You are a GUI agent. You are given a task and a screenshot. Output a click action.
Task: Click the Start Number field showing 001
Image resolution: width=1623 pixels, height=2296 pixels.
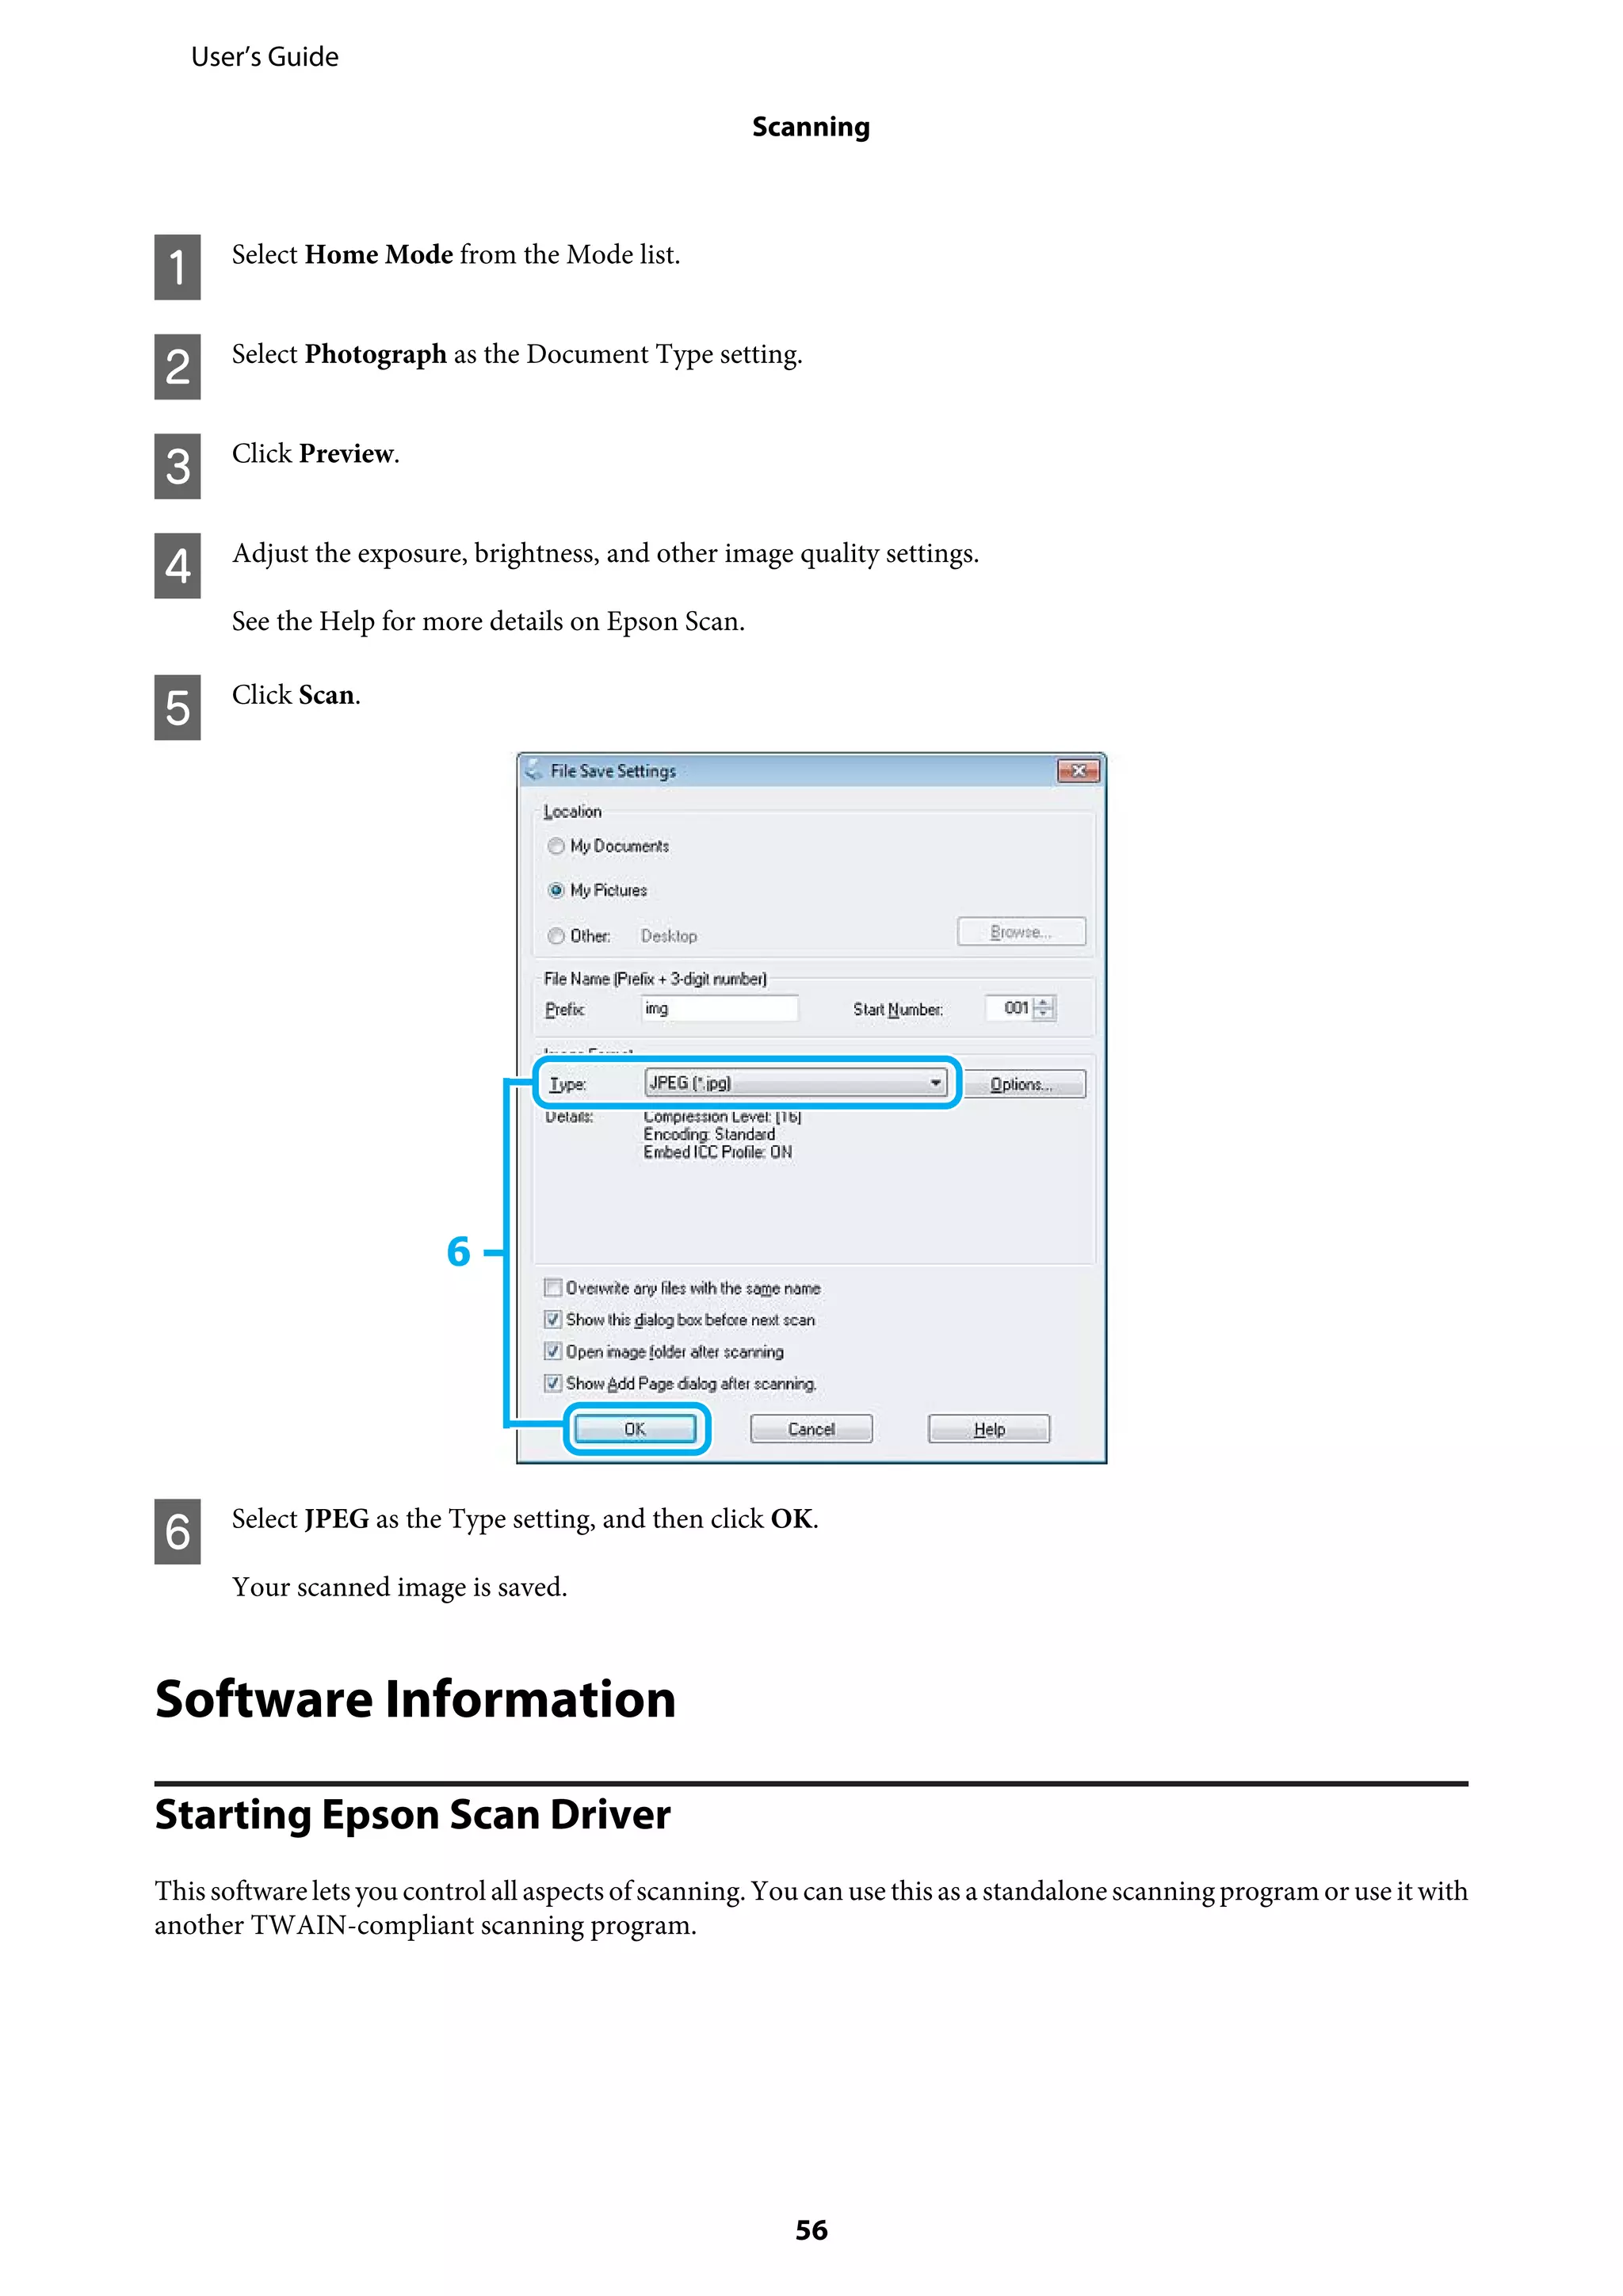(x=1010, y=1008)
